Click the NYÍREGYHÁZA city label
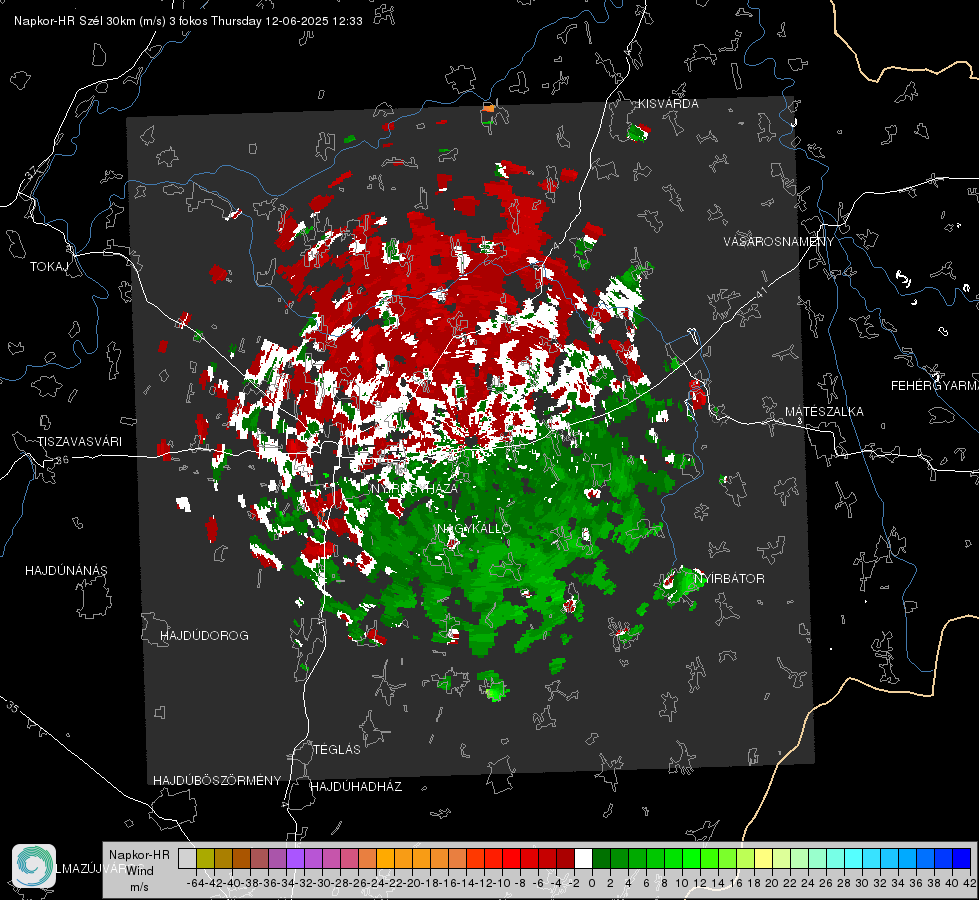Image resolution: width=979 pixels, height=900 pixels. (414, 488)
